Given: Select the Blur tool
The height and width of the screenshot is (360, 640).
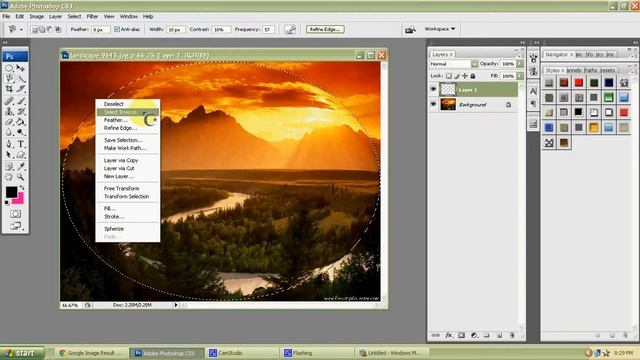Looking at the screenshot, I should click(9, 132).
